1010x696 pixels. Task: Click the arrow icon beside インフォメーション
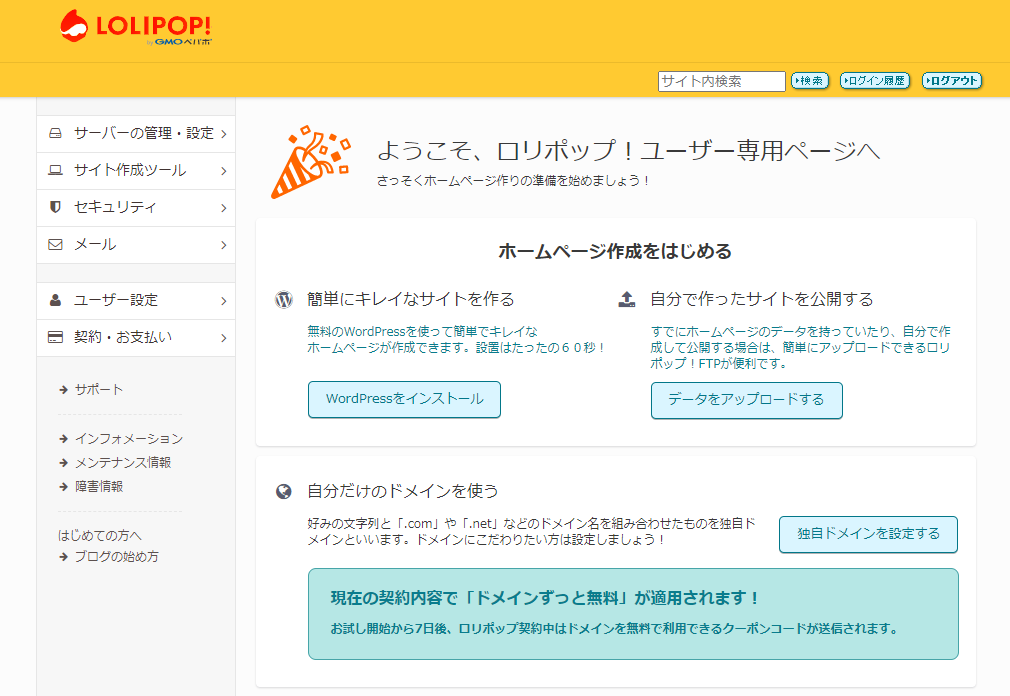(x=63, y=439)
